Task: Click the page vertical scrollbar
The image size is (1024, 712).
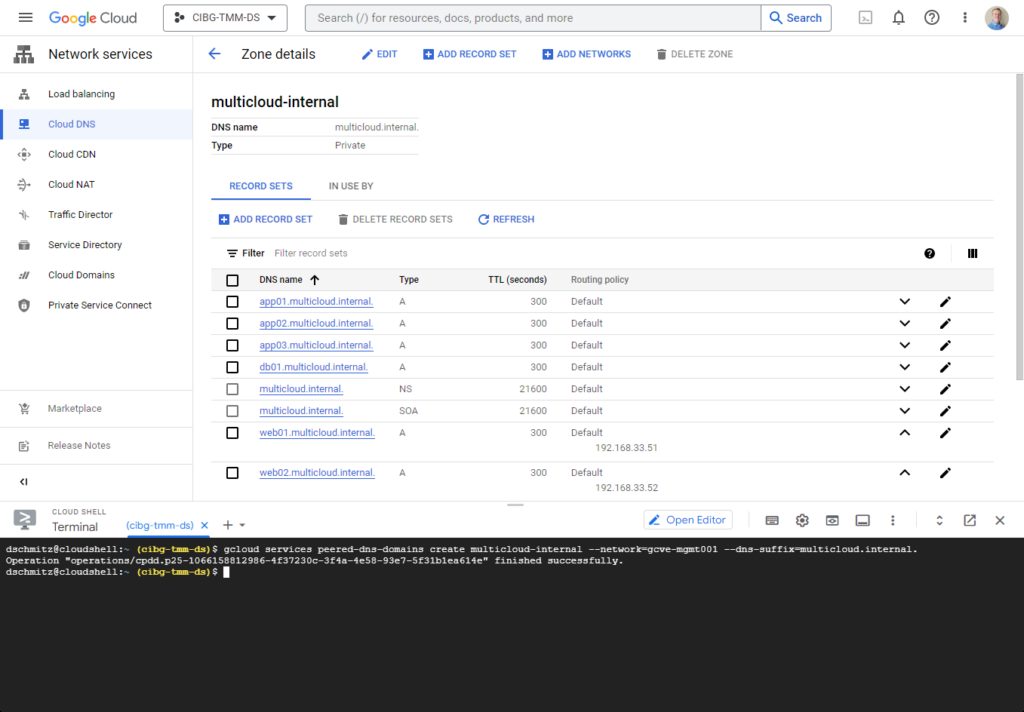Action: 1019,226
